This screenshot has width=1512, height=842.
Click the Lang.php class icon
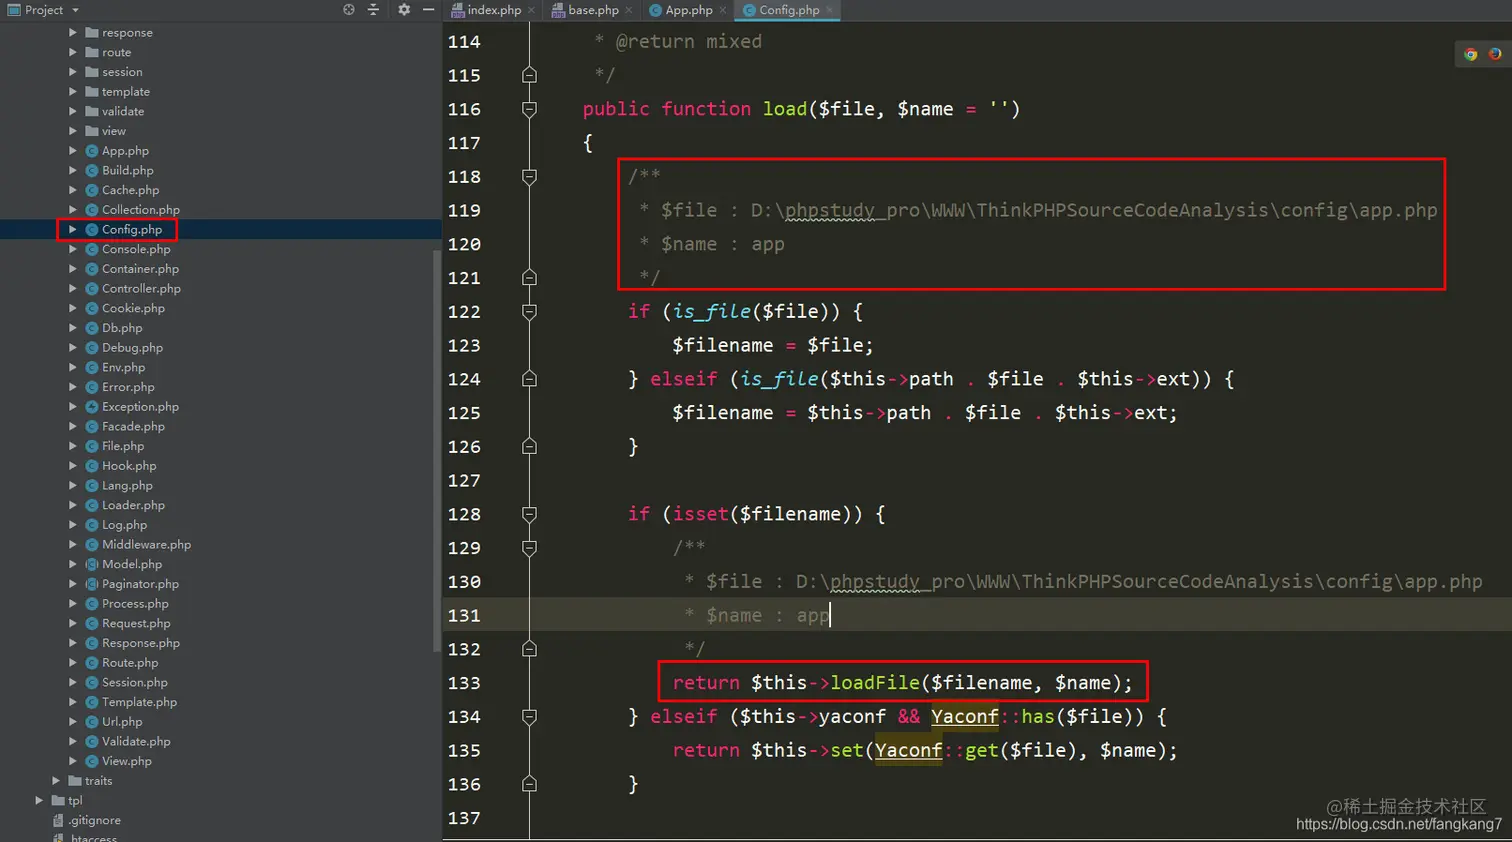(x=92, y=485)
